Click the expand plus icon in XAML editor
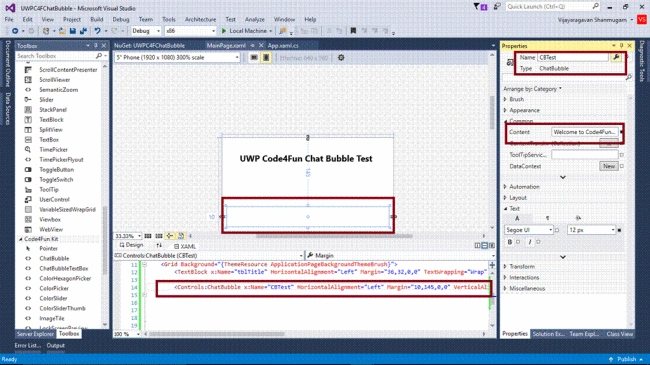The height and width of the screenshot is (365, 650). [x=492, y=265]
